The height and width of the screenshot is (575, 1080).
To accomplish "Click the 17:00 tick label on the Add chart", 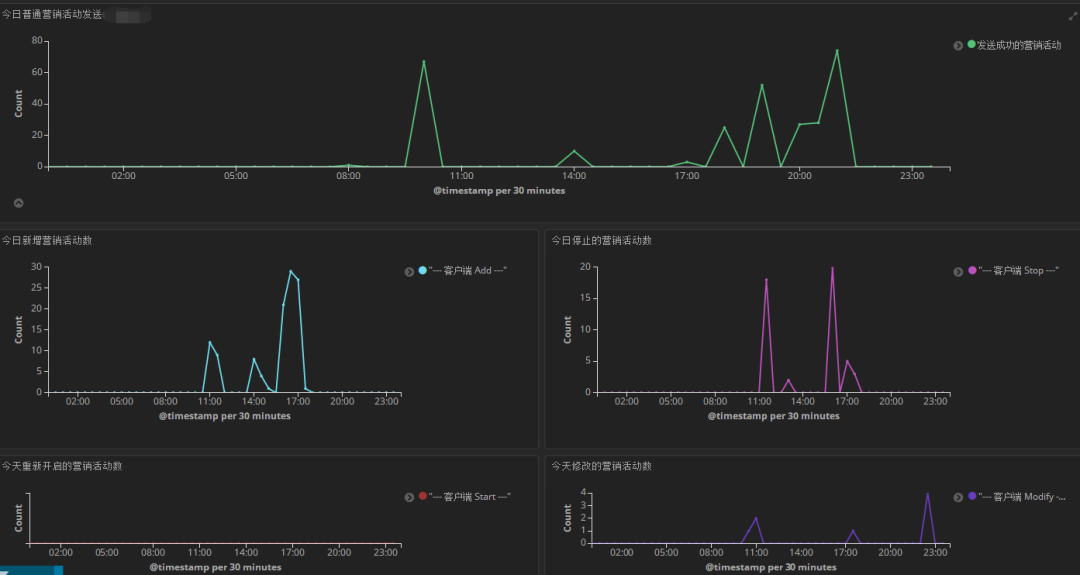I will tap(298, 401).
